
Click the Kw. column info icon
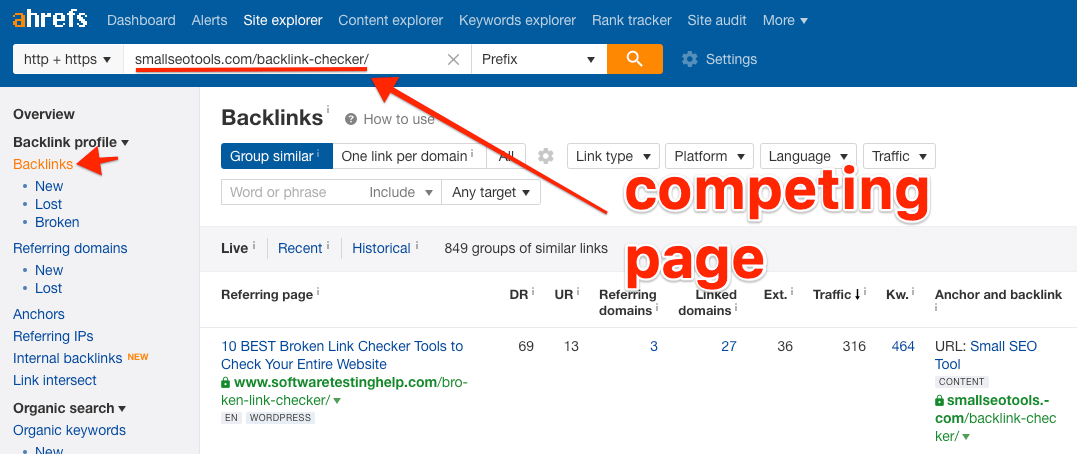click(914, 291)
